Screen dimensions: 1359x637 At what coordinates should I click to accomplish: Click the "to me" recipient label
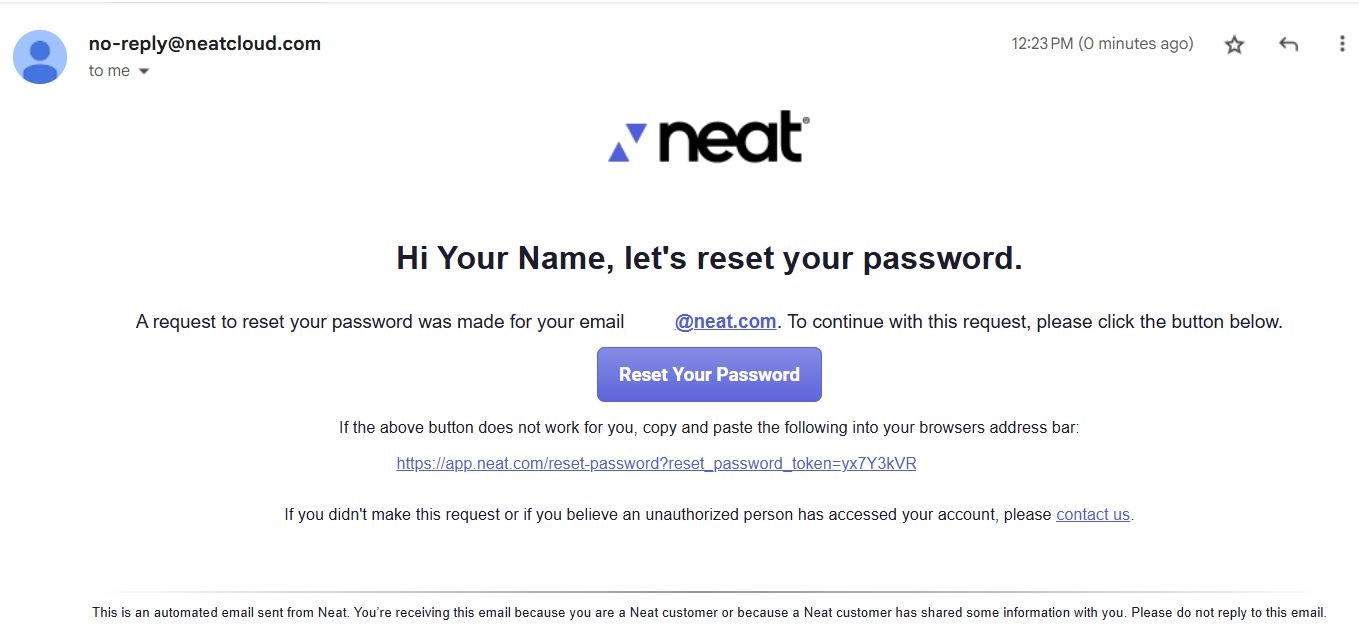[109, 71]
